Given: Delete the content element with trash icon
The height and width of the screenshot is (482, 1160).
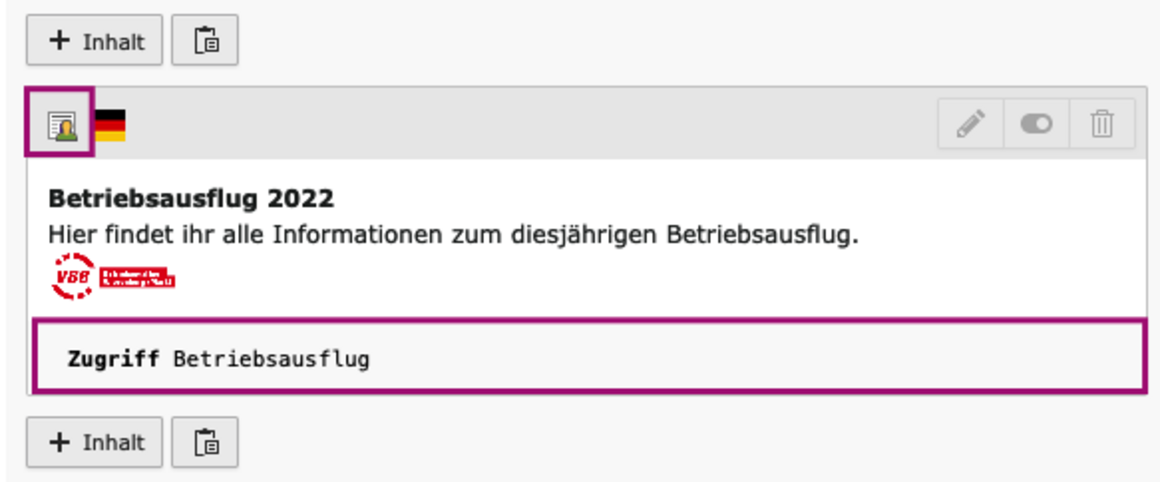Looking at the screenshot, I should click(x=1101, y=125).
